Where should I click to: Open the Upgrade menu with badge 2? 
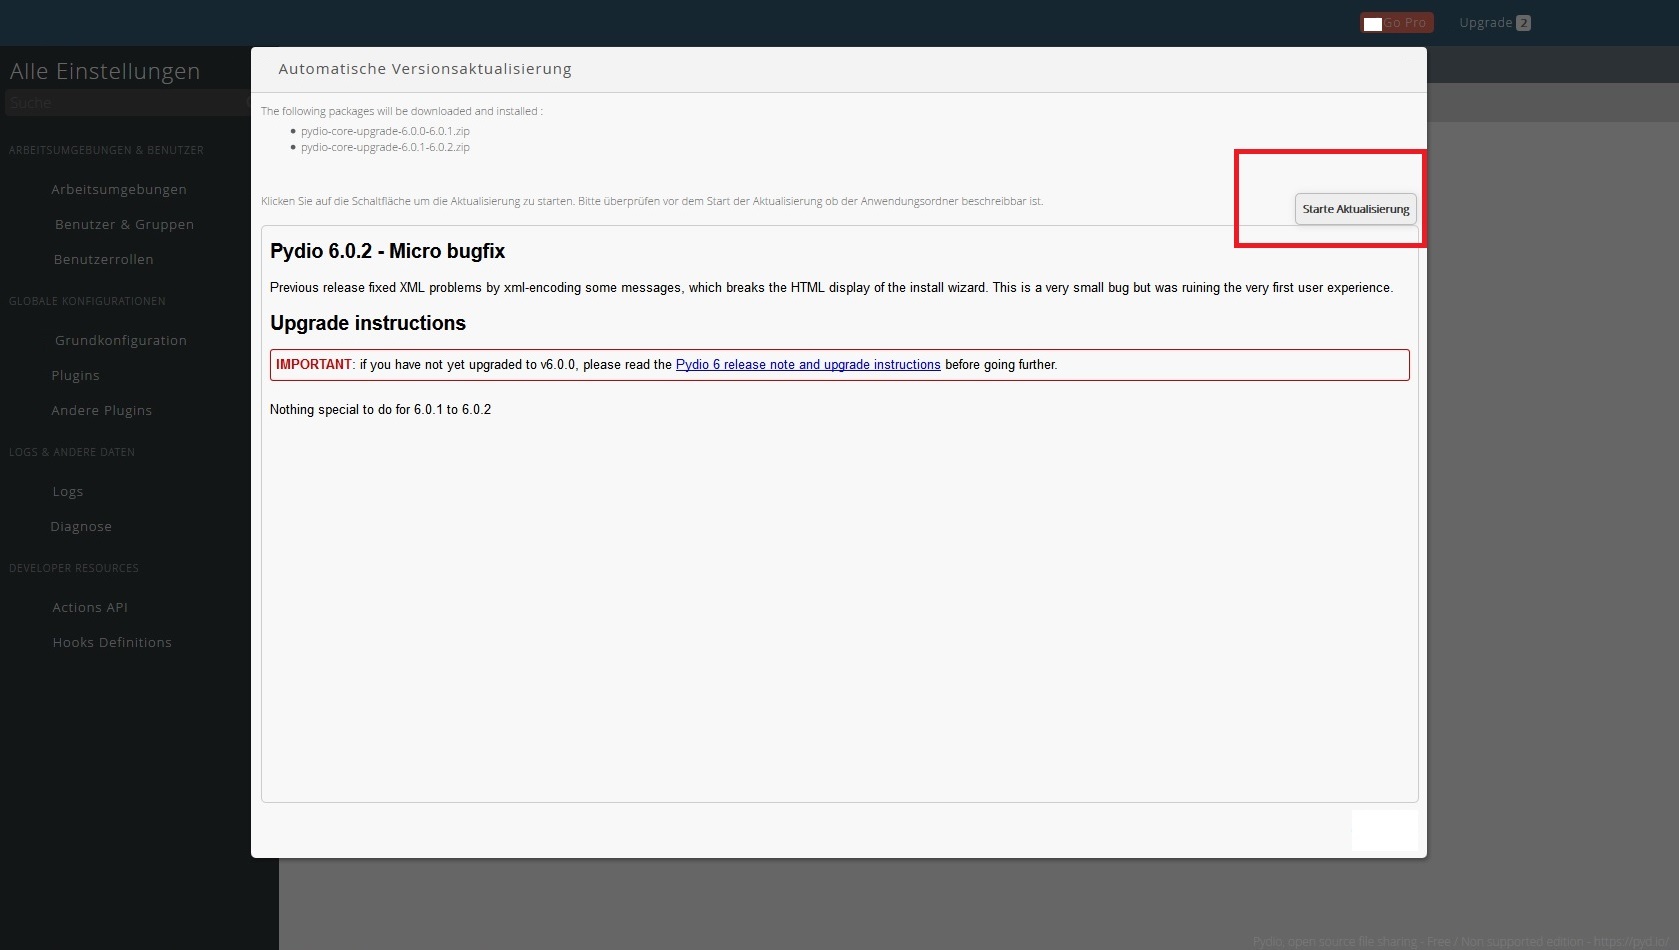pyautogui.click(x=1495, y=23)
